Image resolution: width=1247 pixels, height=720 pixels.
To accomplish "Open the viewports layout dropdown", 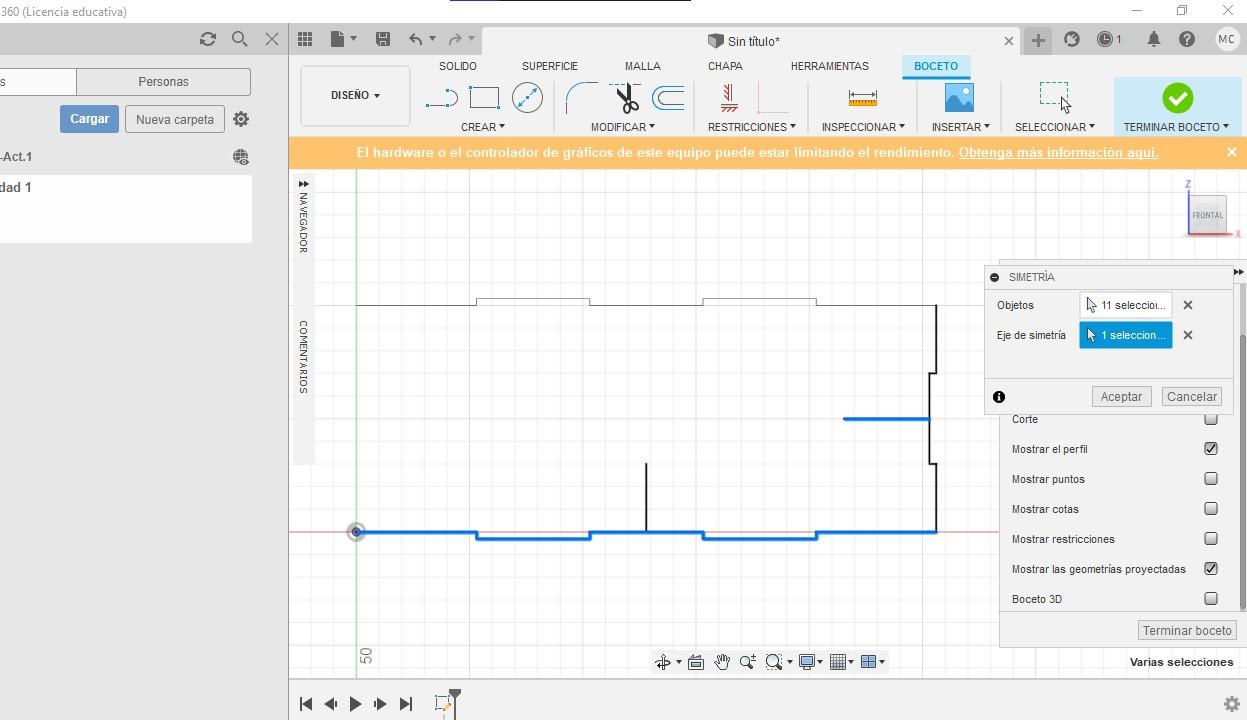I will point(873,662).
